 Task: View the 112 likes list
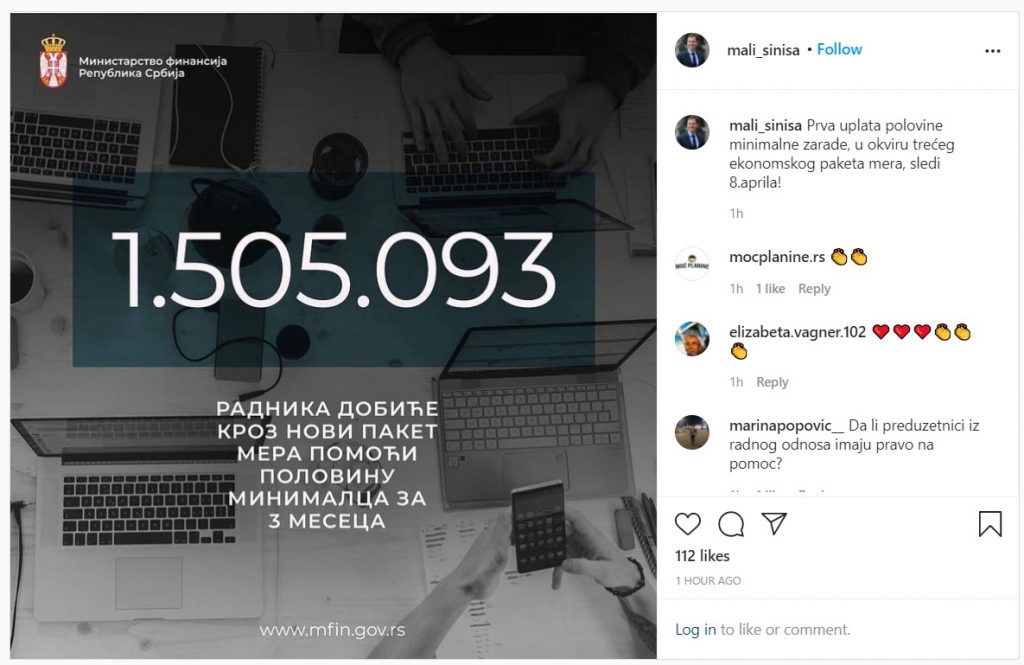click(x=702, y=556)
